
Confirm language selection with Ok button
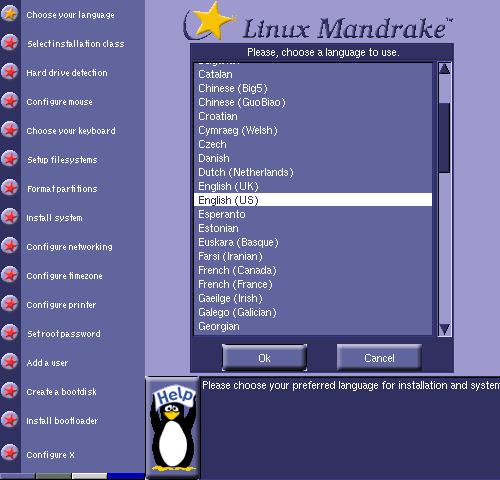(264, 358)
